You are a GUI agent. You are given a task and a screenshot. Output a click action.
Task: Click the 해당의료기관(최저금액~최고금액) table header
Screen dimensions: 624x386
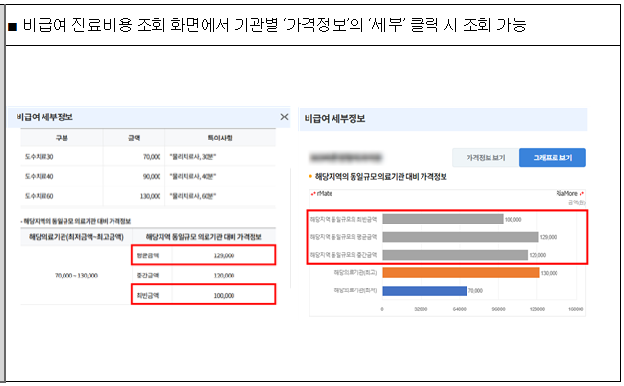coord(76,237)
